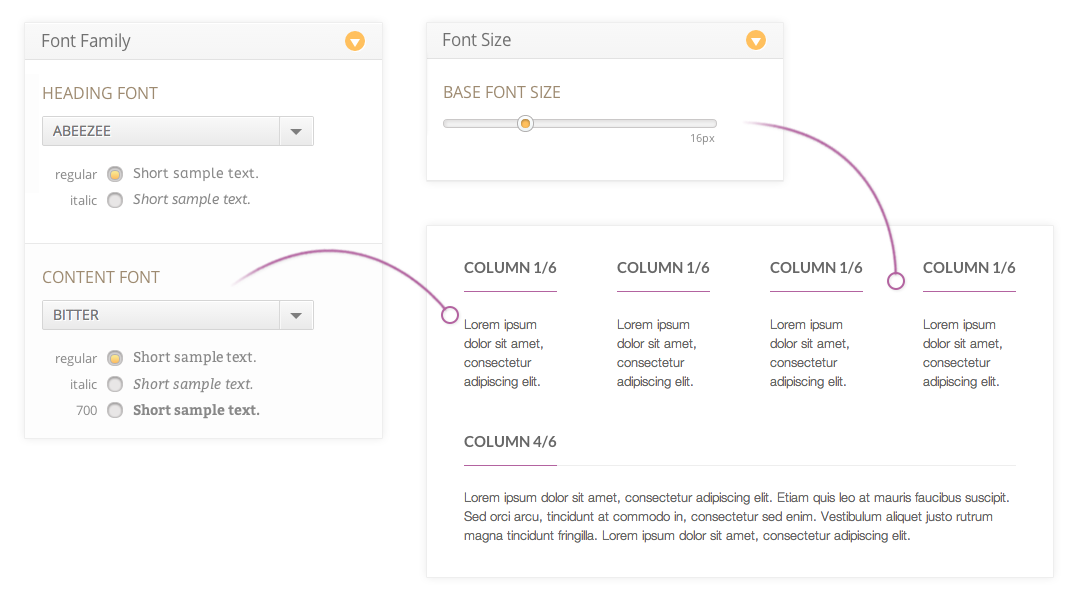This screenshot has height=601, width=1081.
Task: Click the Font Family panel title
Action: point(86,41)
